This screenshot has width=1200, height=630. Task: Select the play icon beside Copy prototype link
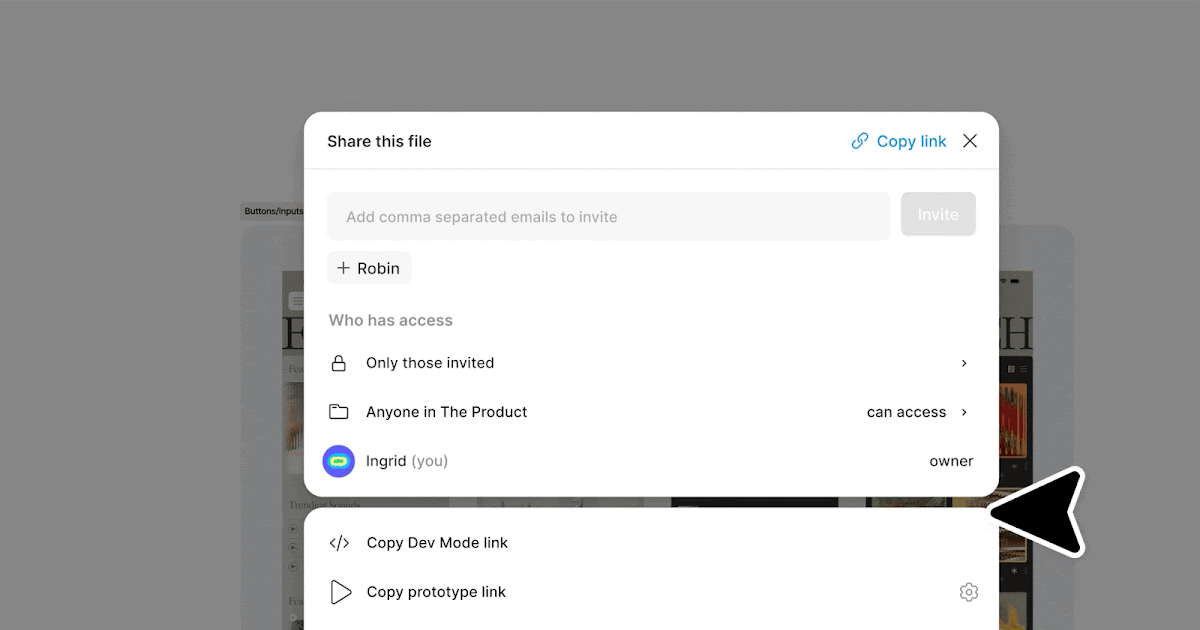[341, 591]
